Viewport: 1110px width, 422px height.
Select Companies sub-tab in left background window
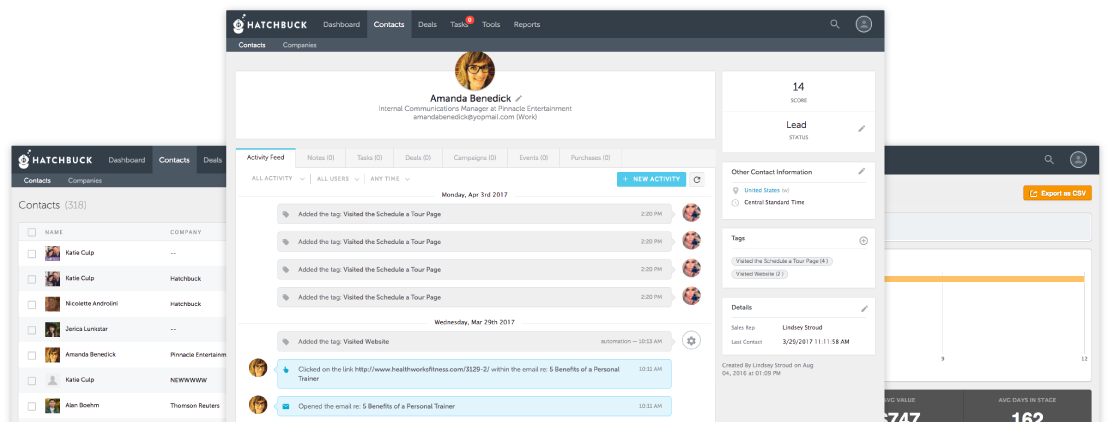click(85, 181)
